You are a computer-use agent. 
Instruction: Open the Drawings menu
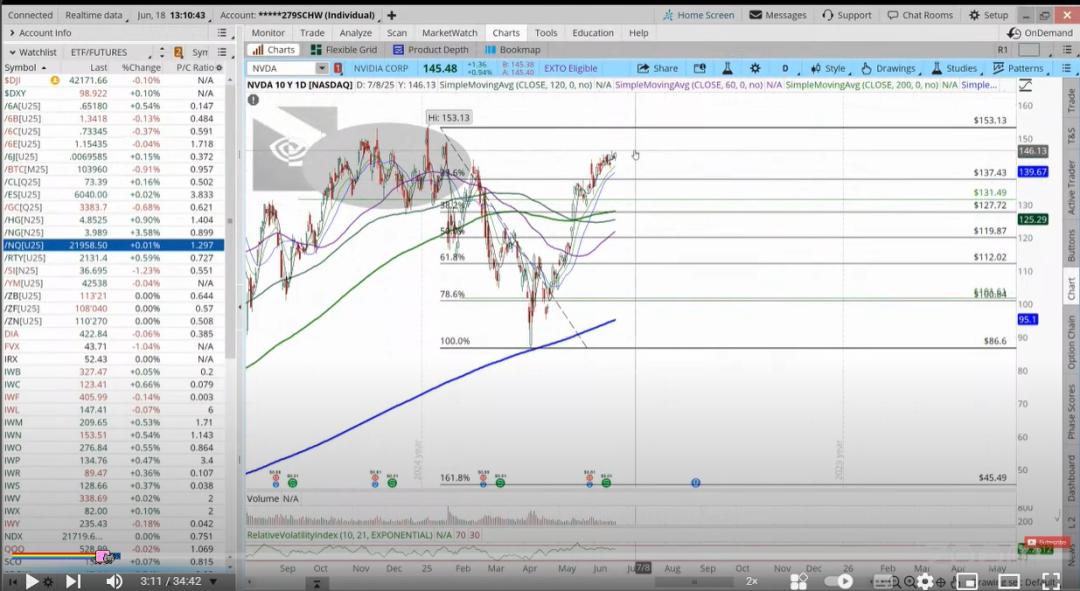click(889, 68)
